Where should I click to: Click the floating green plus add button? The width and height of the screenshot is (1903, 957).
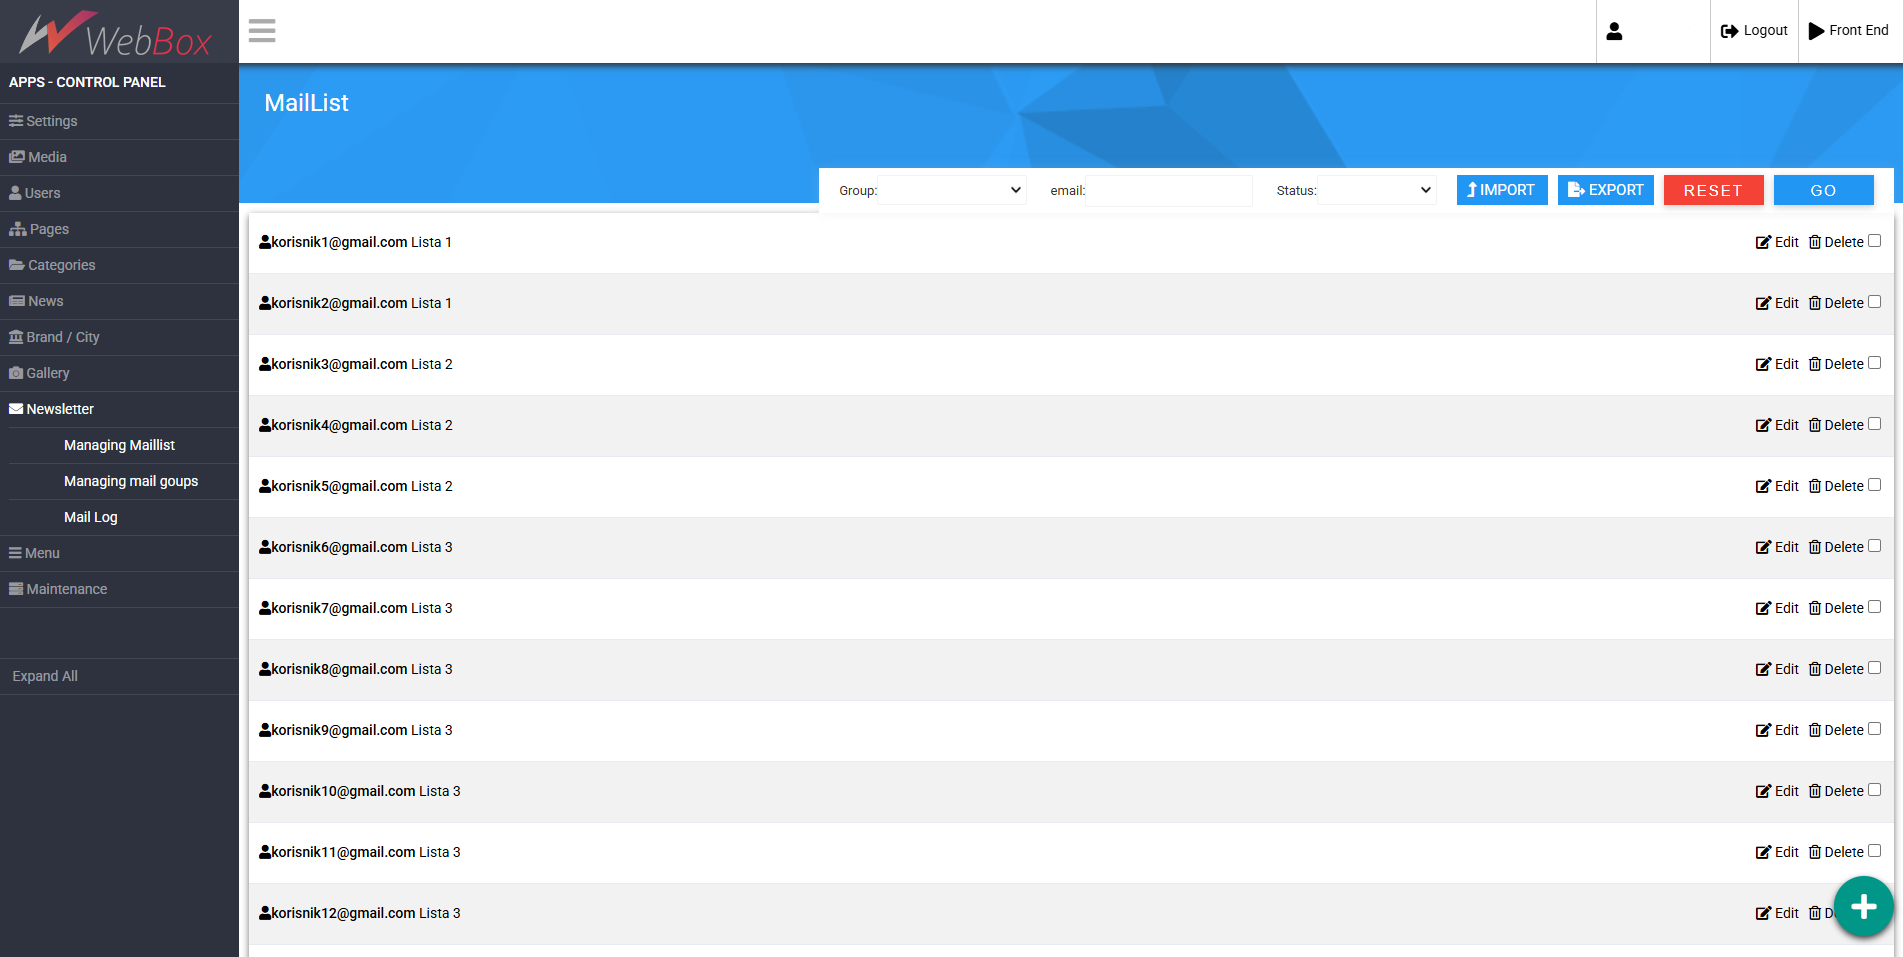click(1863, 907)
